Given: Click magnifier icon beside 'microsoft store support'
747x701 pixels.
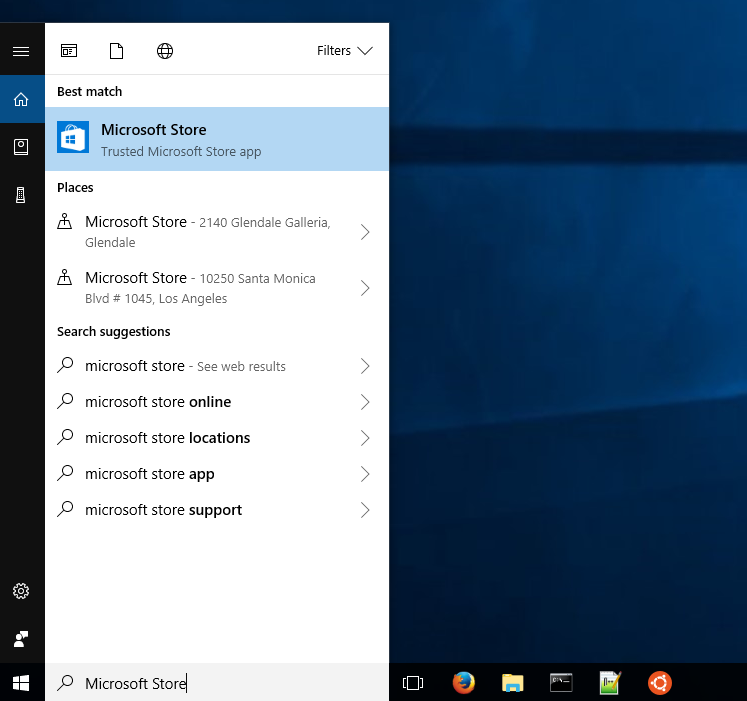Looking at the screenshot, I should click(x=65, y=509).
